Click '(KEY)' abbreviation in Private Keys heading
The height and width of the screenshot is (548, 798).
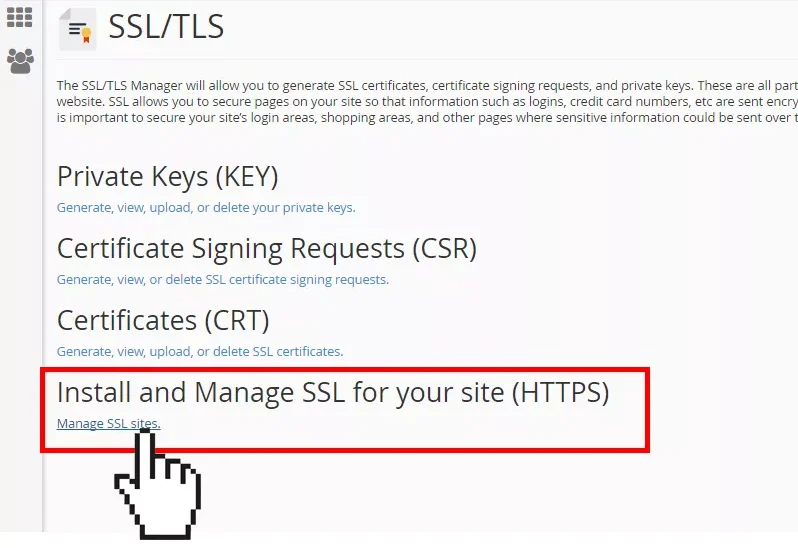247,177
